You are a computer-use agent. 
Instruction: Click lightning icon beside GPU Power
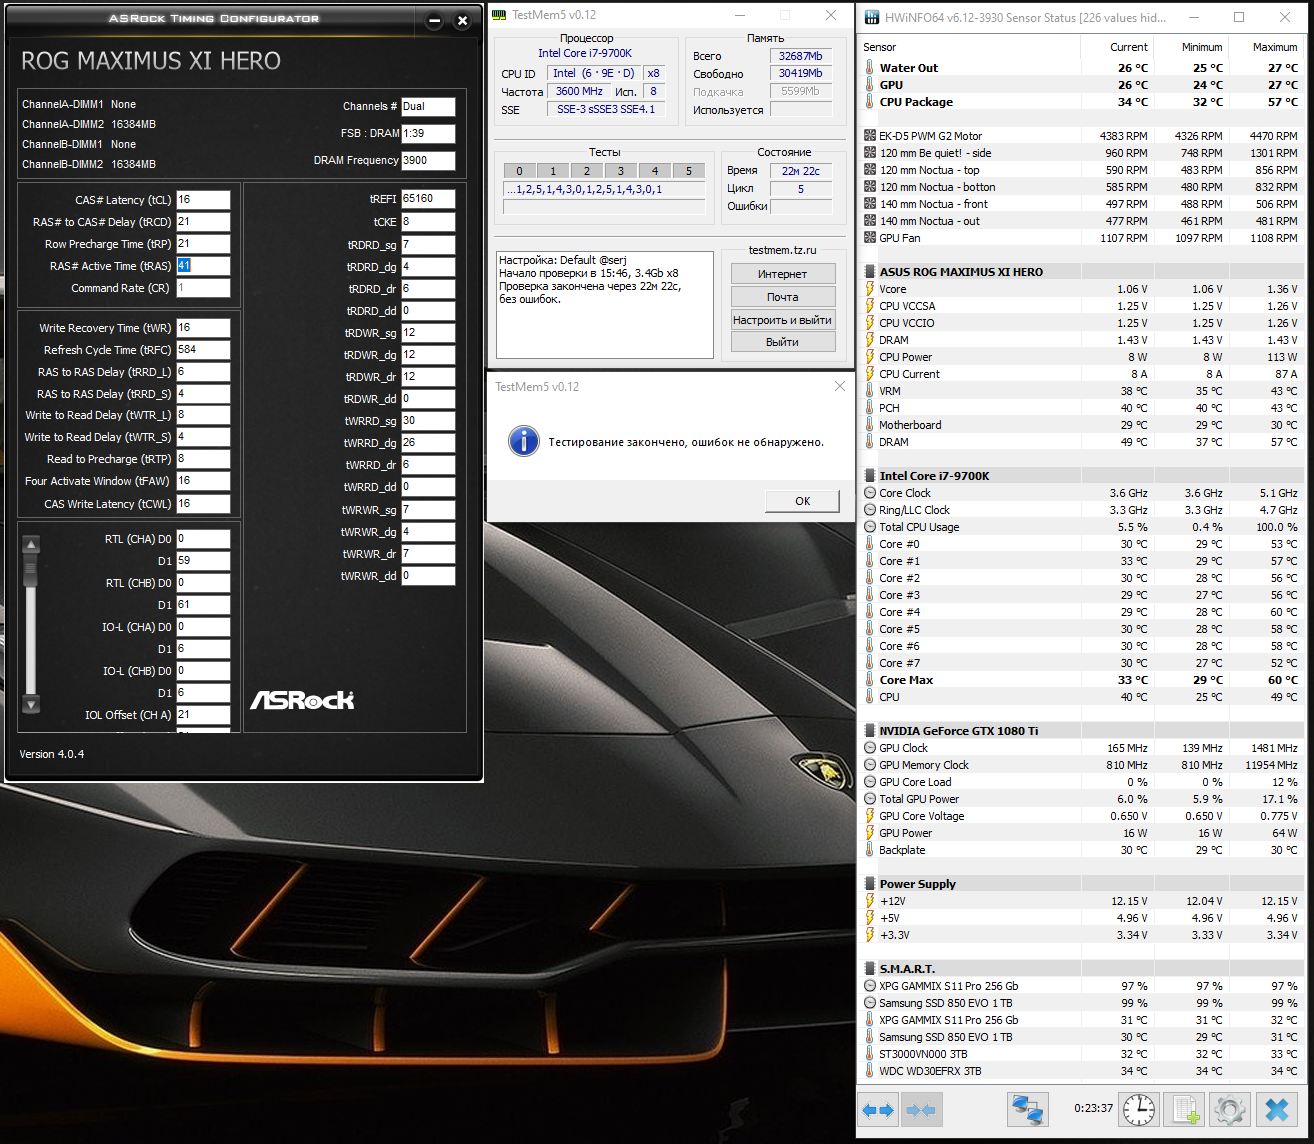(x=870, y=833)
